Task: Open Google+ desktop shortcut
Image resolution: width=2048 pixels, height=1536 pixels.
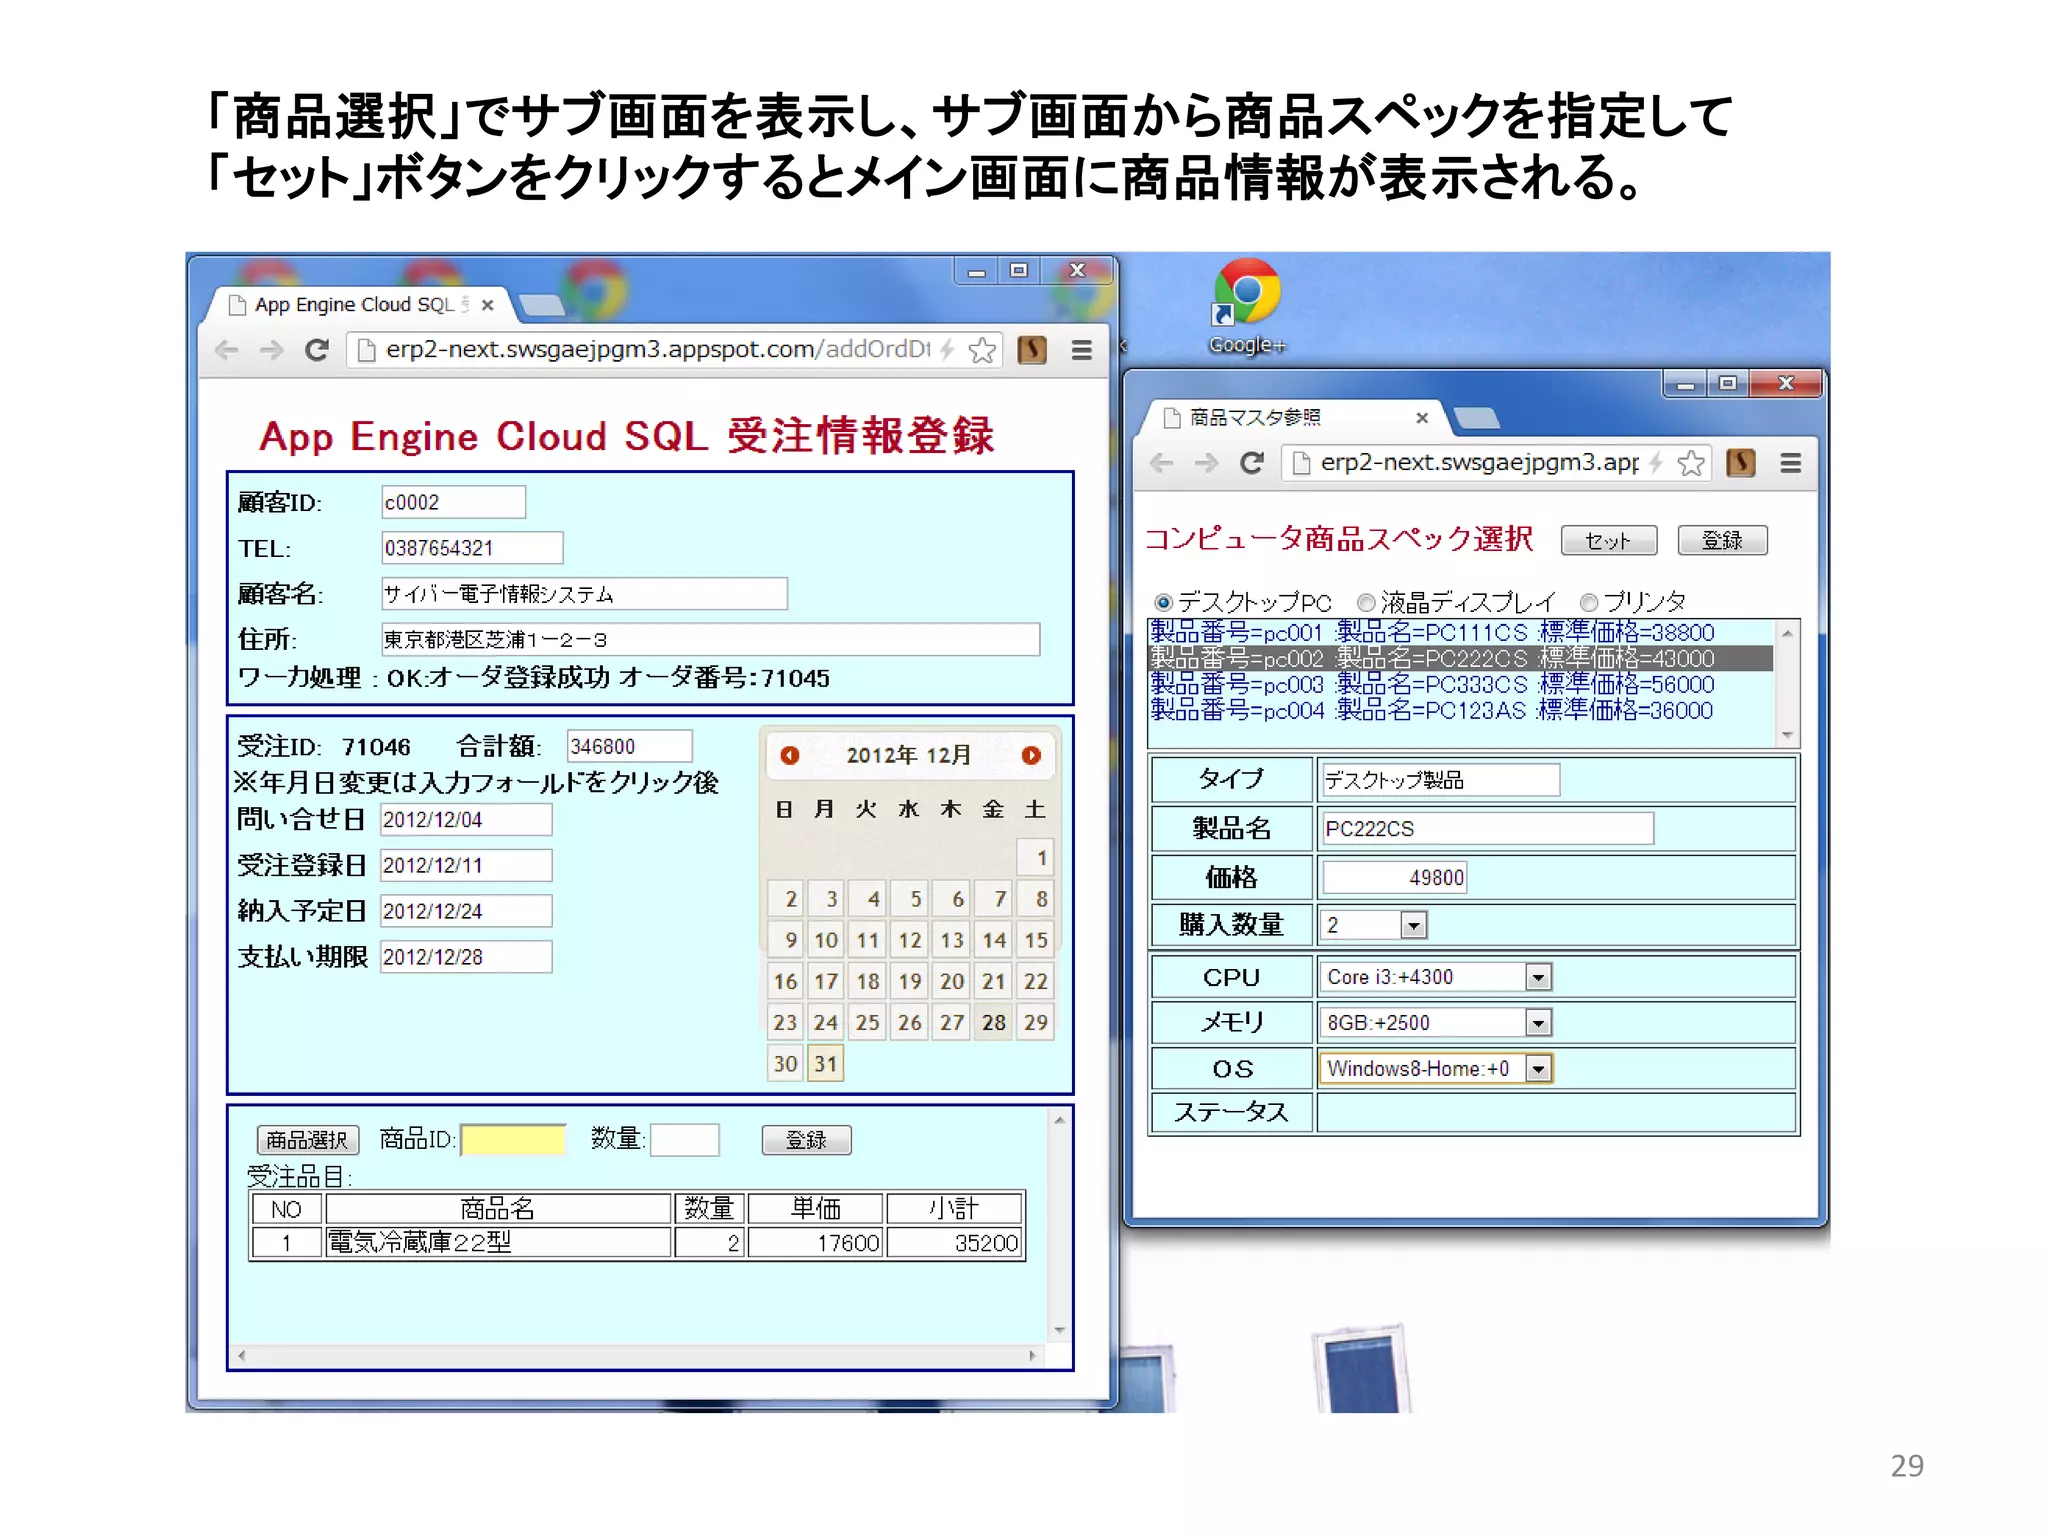Action: coord(1246,307)
